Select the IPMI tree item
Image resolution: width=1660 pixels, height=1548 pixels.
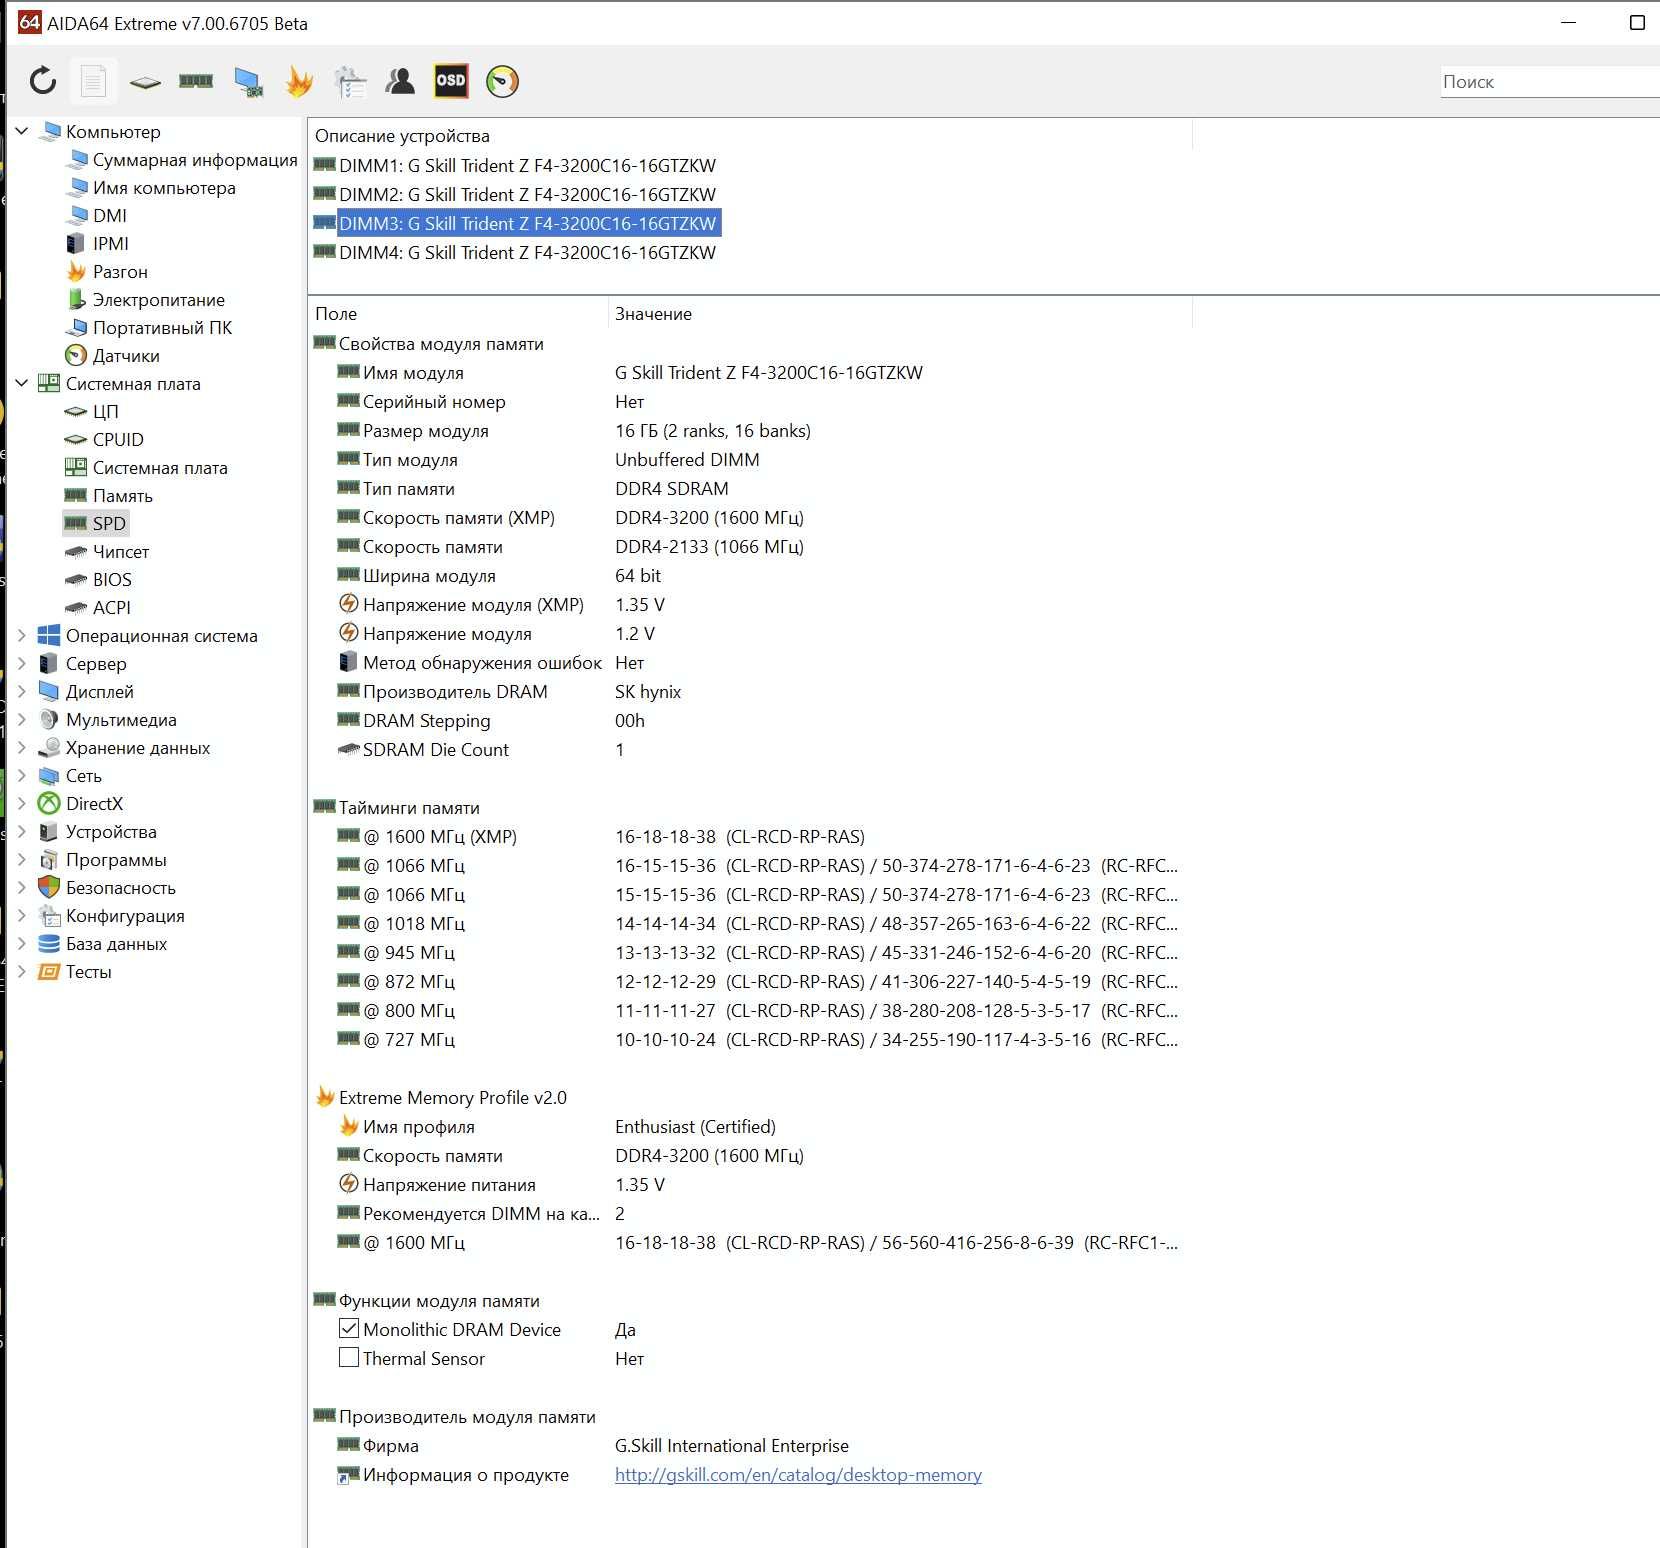pyautogui.click(x=97, y=243)
